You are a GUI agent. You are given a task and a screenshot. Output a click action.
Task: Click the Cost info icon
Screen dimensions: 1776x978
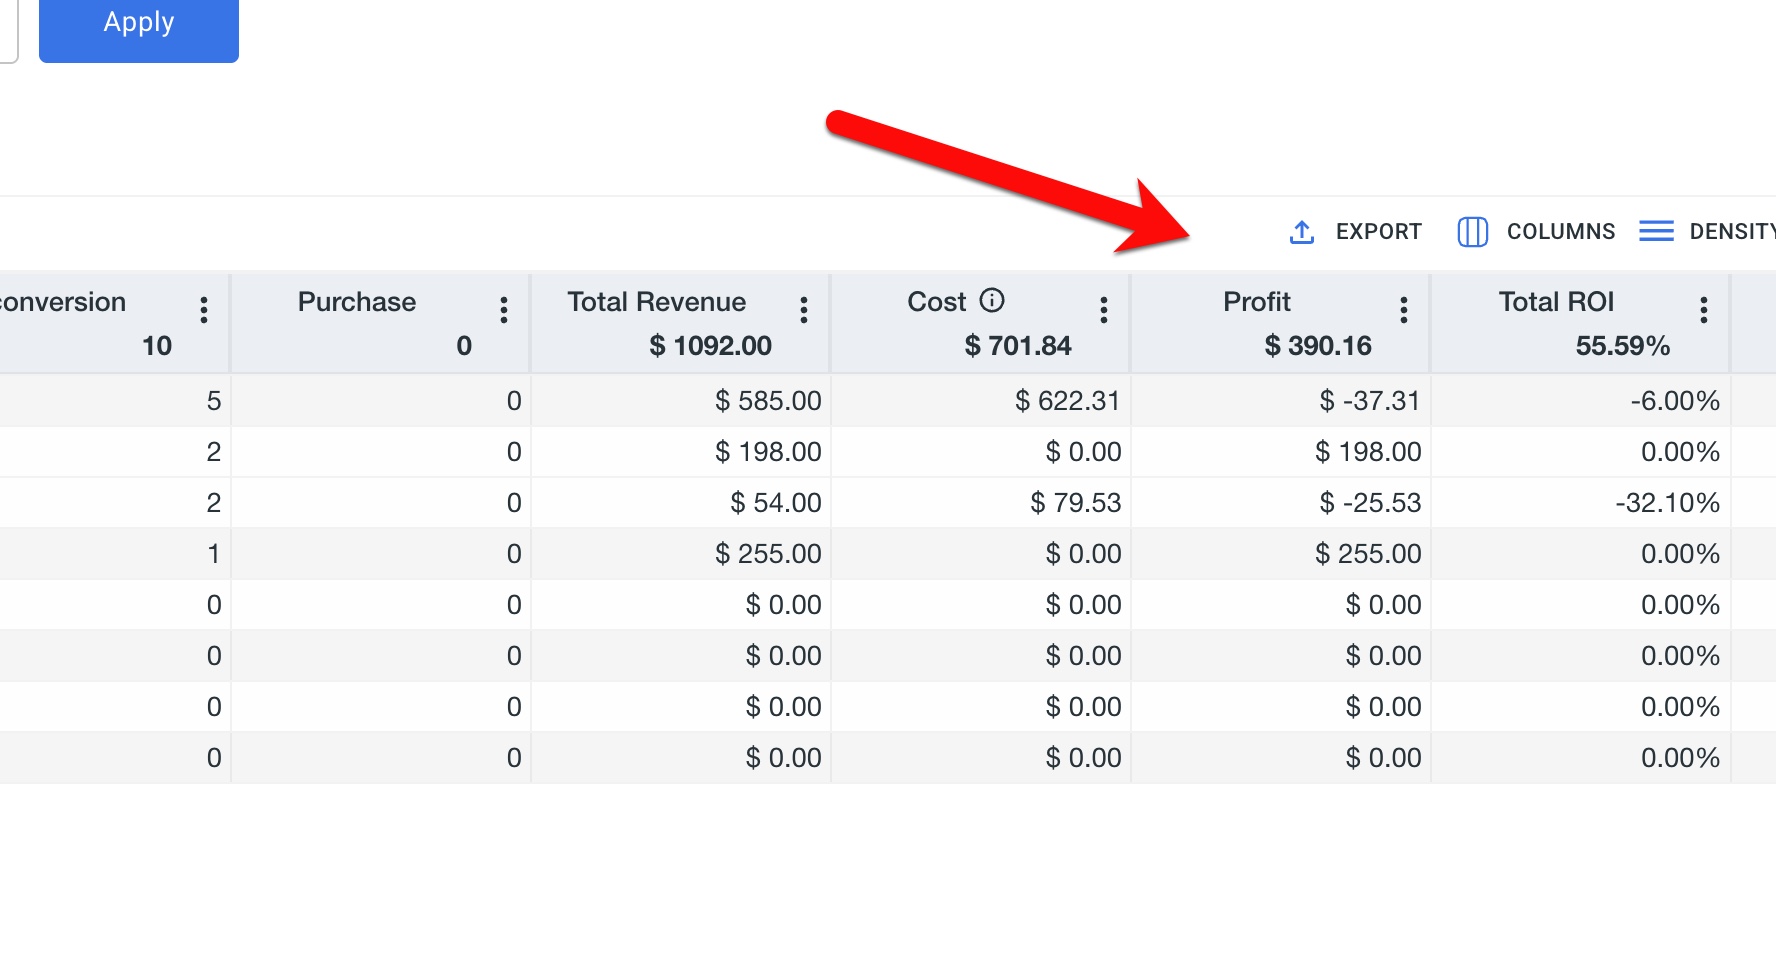[x=992, y=300]
